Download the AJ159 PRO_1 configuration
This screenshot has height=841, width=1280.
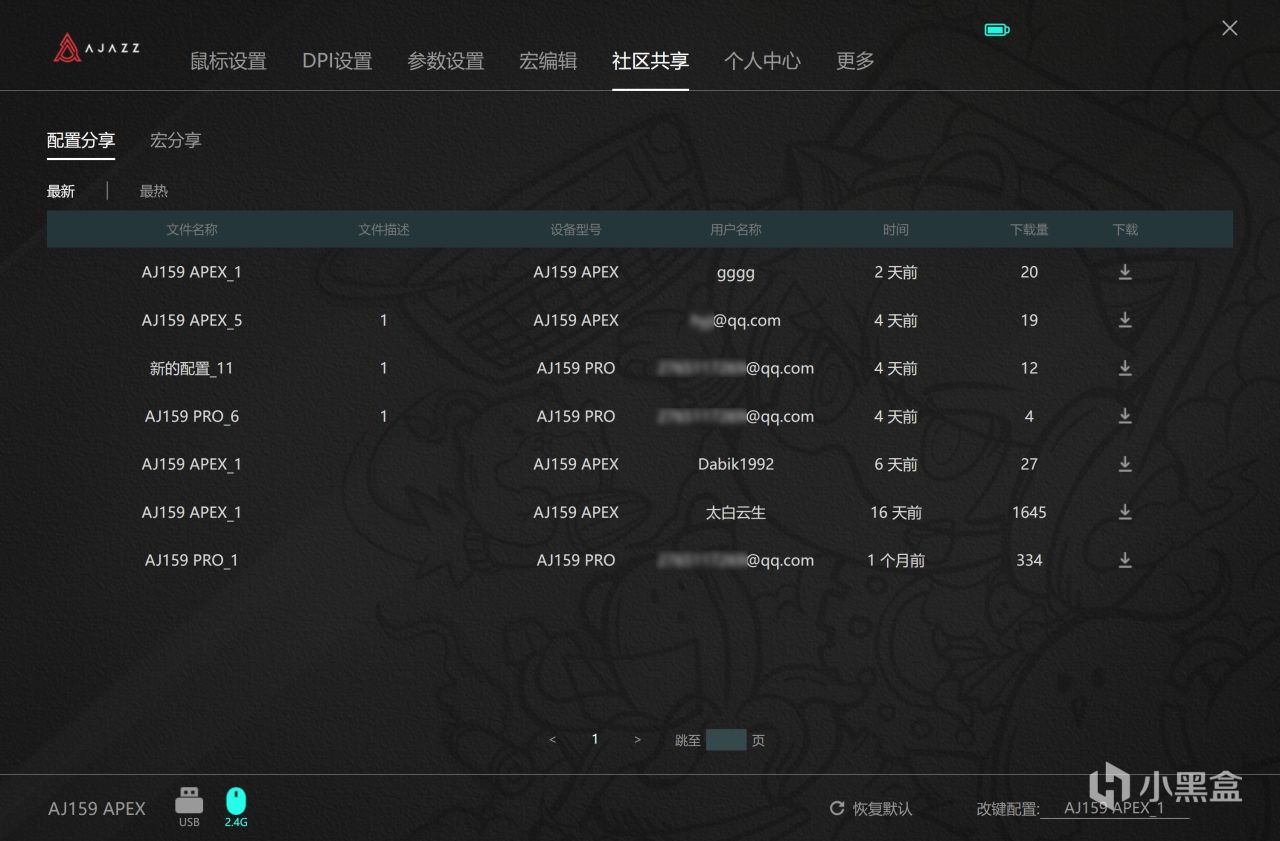tap(1125, 560)
